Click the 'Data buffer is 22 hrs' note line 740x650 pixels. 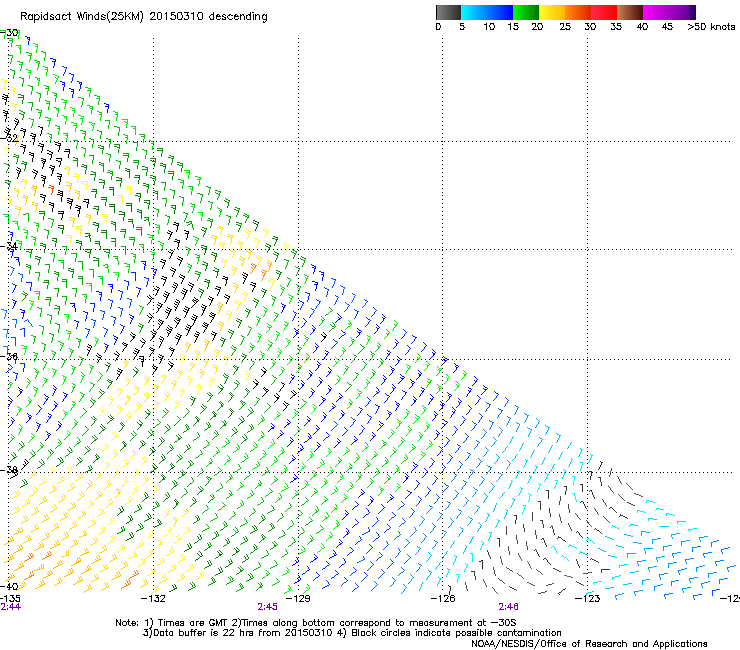tap(352, 633)
